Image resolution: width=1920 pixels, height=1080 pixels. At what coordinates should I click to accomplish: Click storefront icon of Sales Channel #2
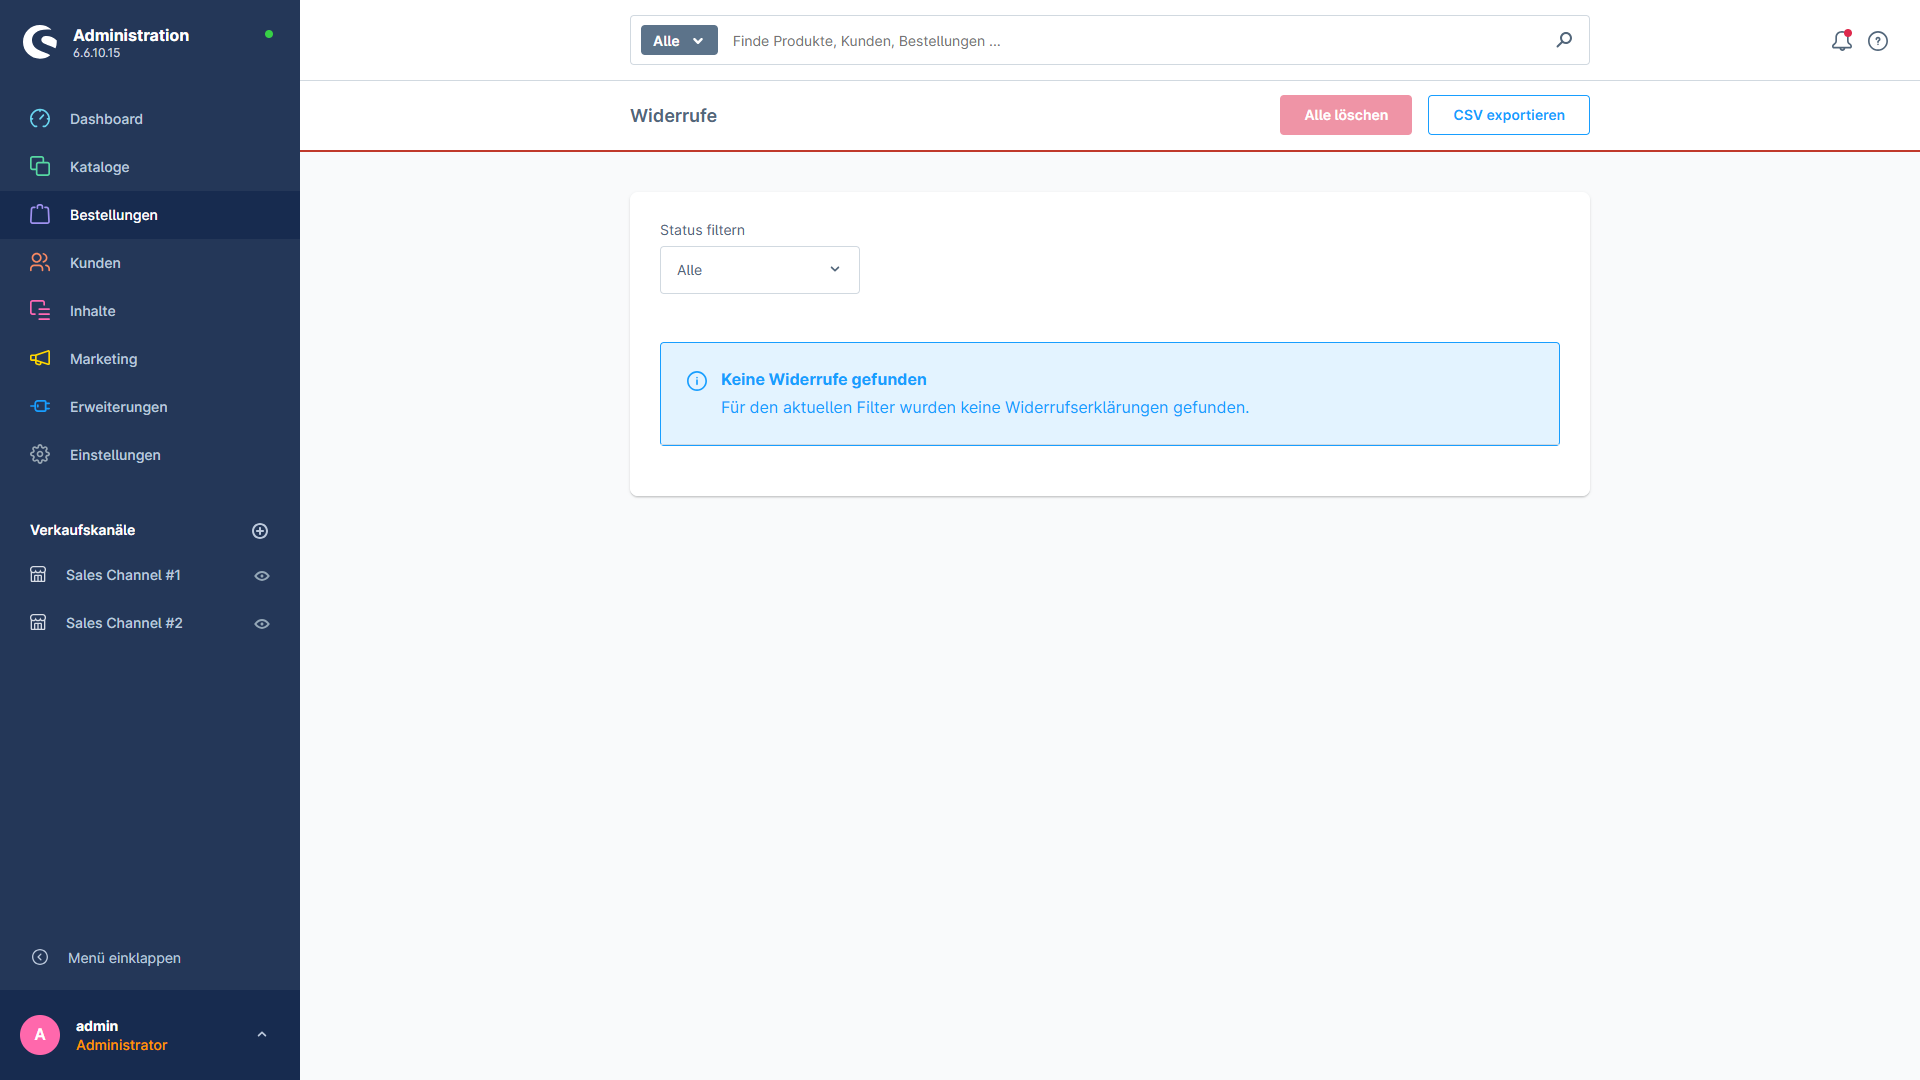coord(38,623)
